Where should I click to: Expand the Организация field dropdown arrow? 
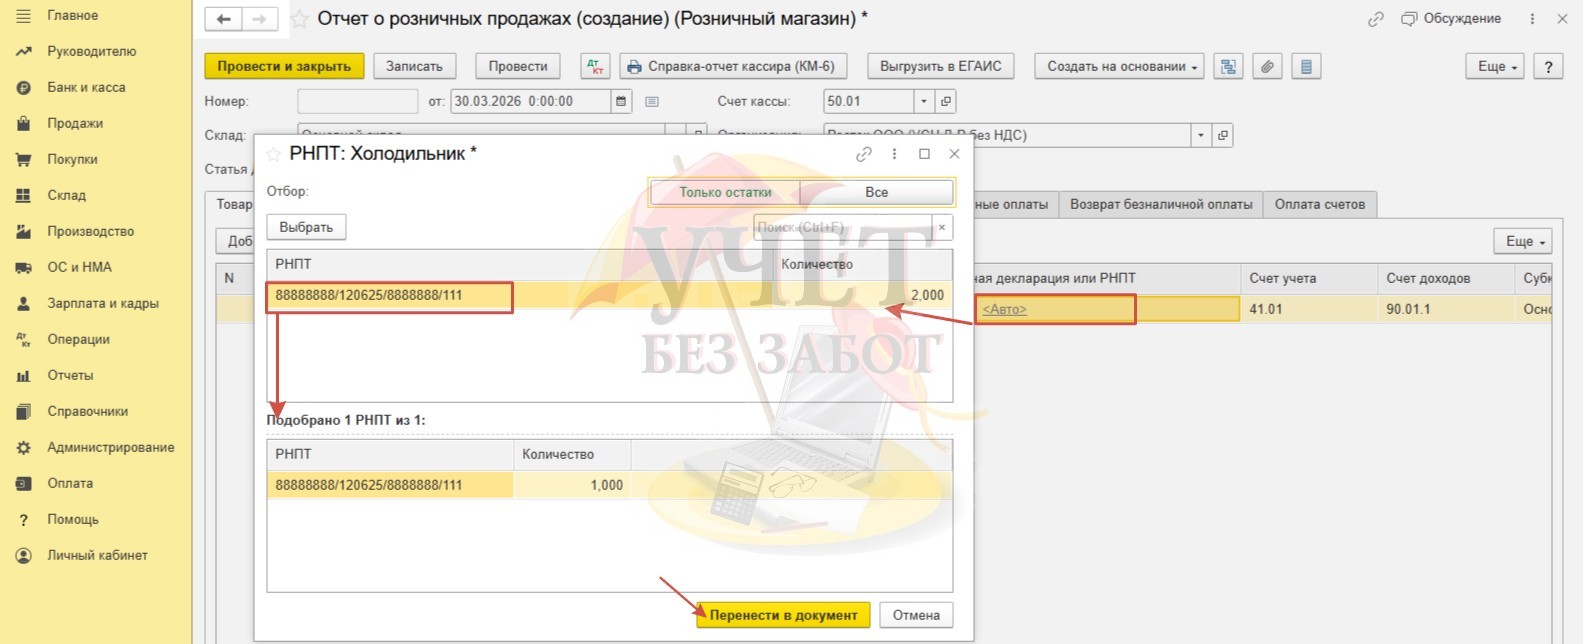1200,135
